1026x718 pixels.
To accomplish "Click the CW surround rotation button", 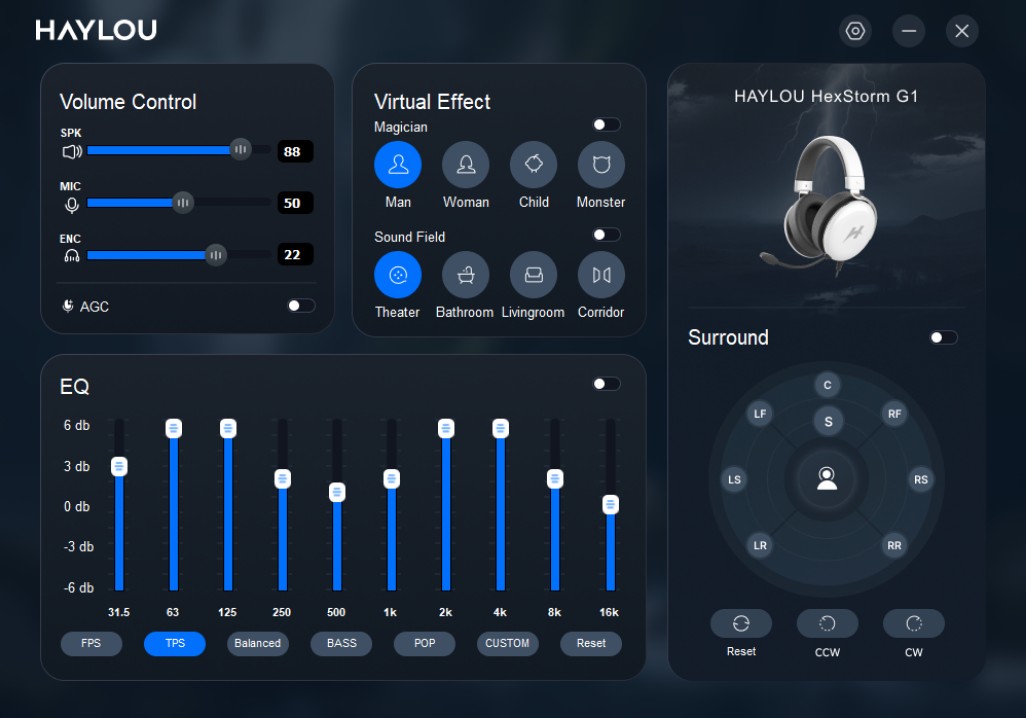I will click(913, 623).
